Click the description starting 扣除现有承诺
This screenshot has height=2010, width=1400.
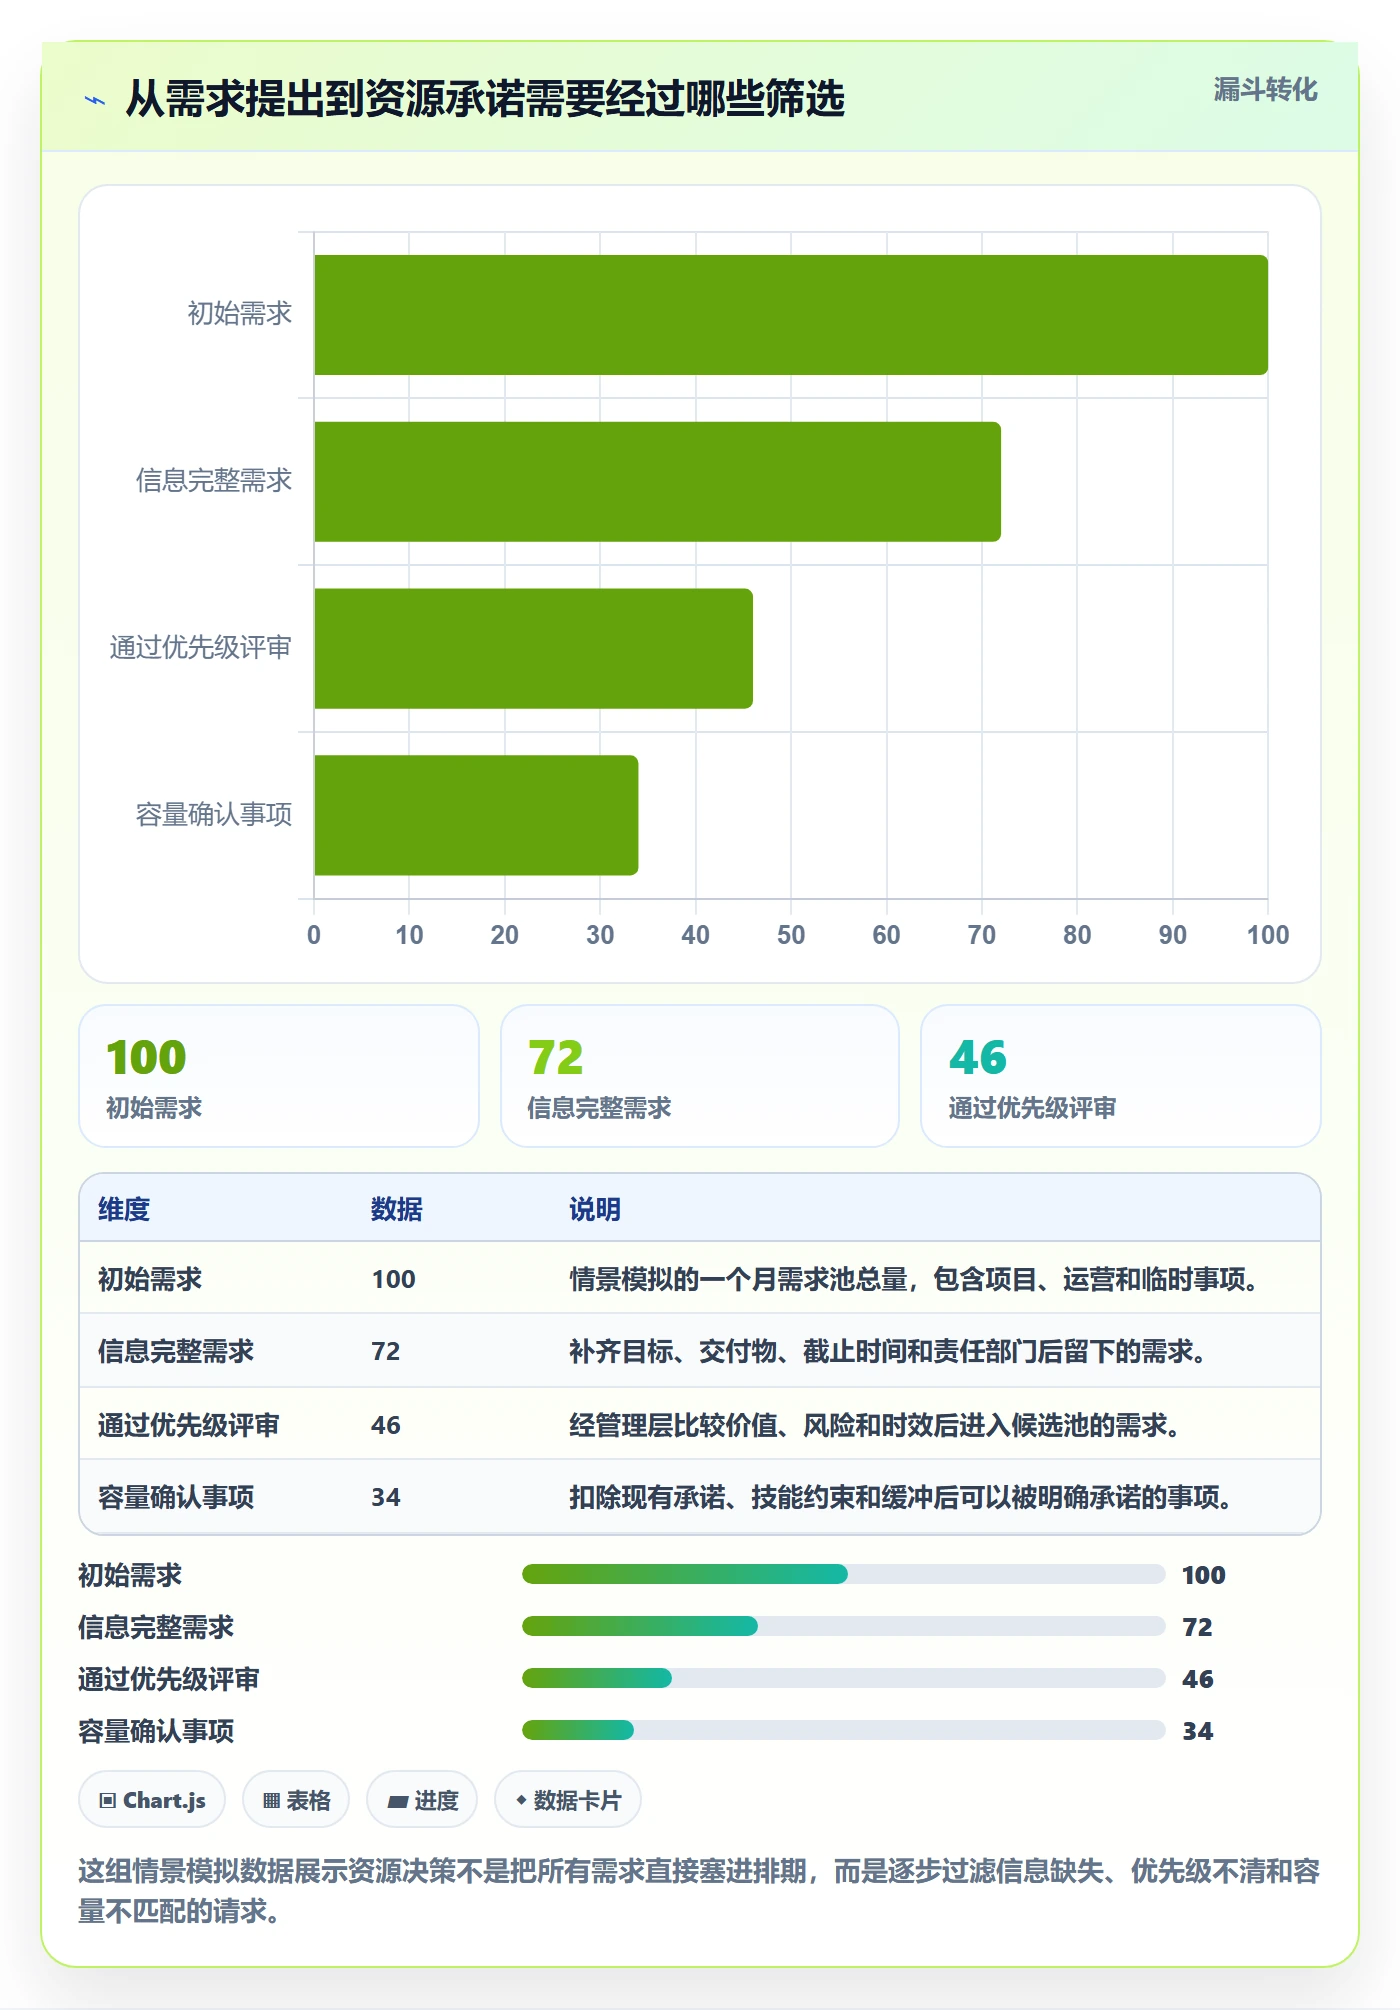901,1497
